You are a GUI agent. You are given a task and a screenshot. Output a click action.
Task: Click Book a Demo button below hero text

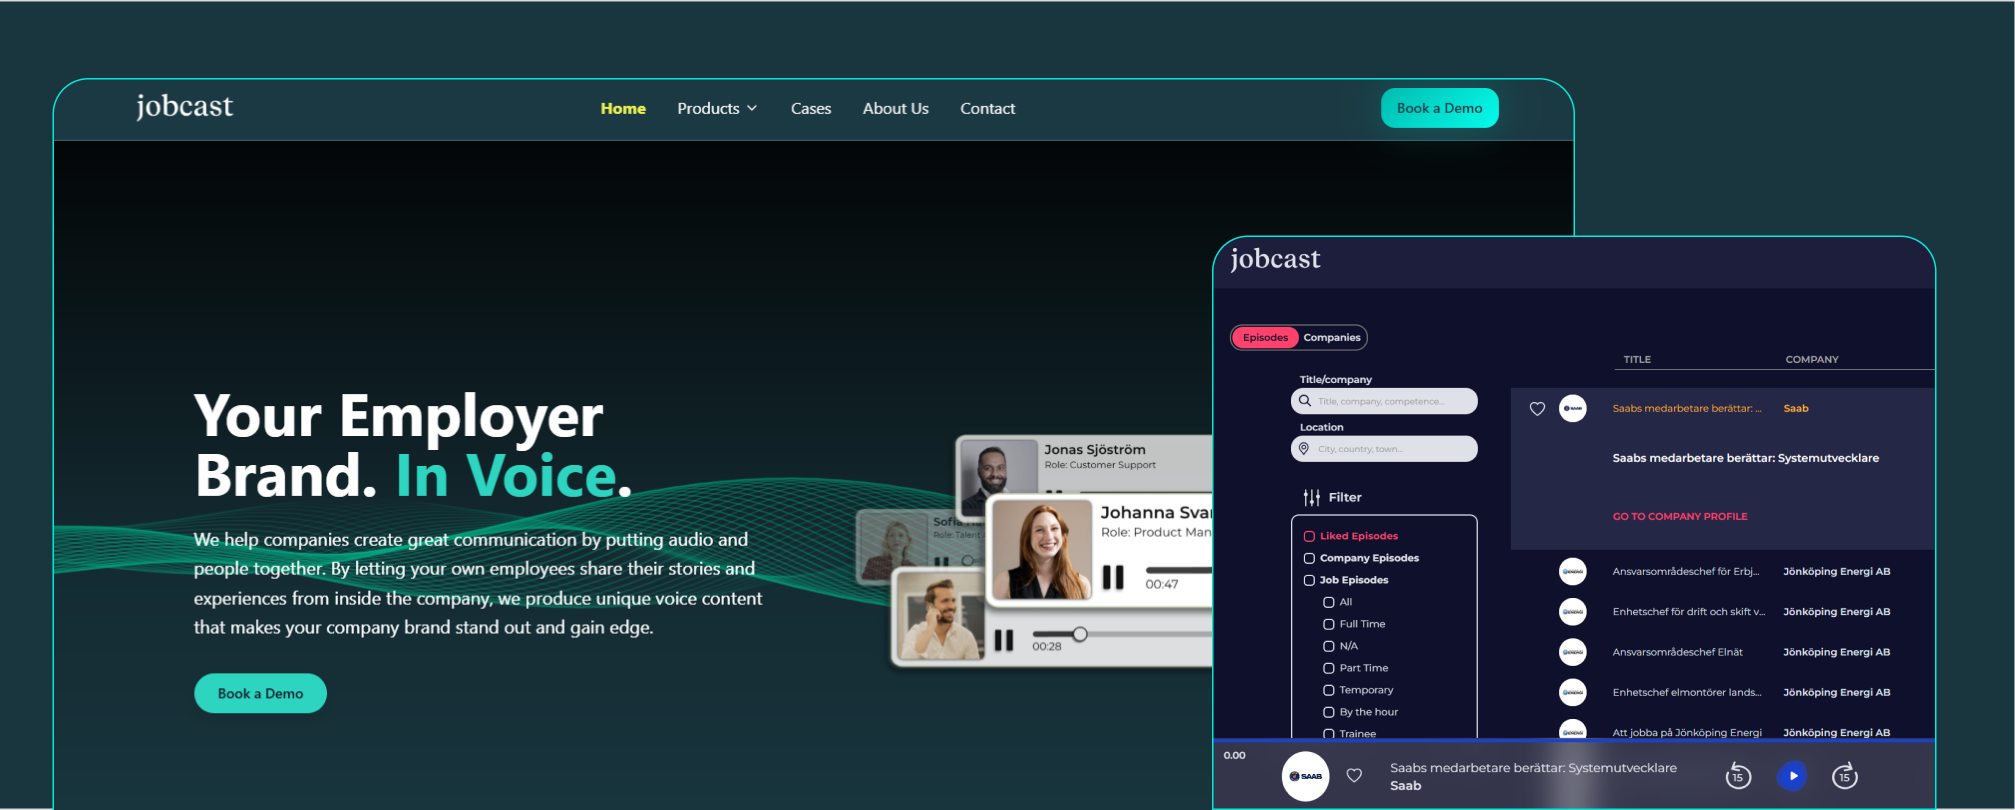[260, 693]
